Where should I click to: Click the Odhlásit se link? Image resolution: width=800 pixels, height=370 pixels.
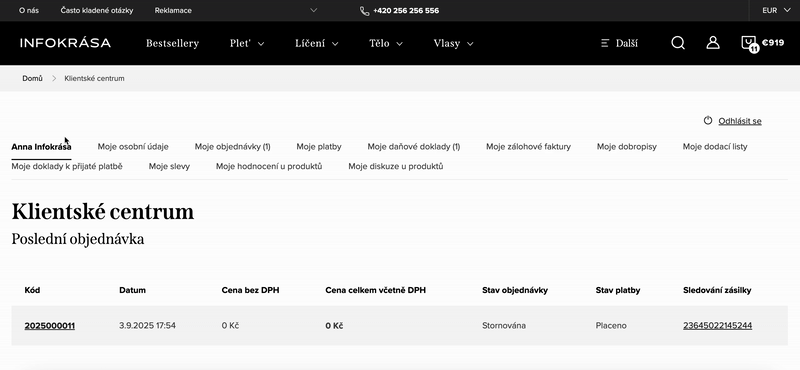(x=740, y=121)
